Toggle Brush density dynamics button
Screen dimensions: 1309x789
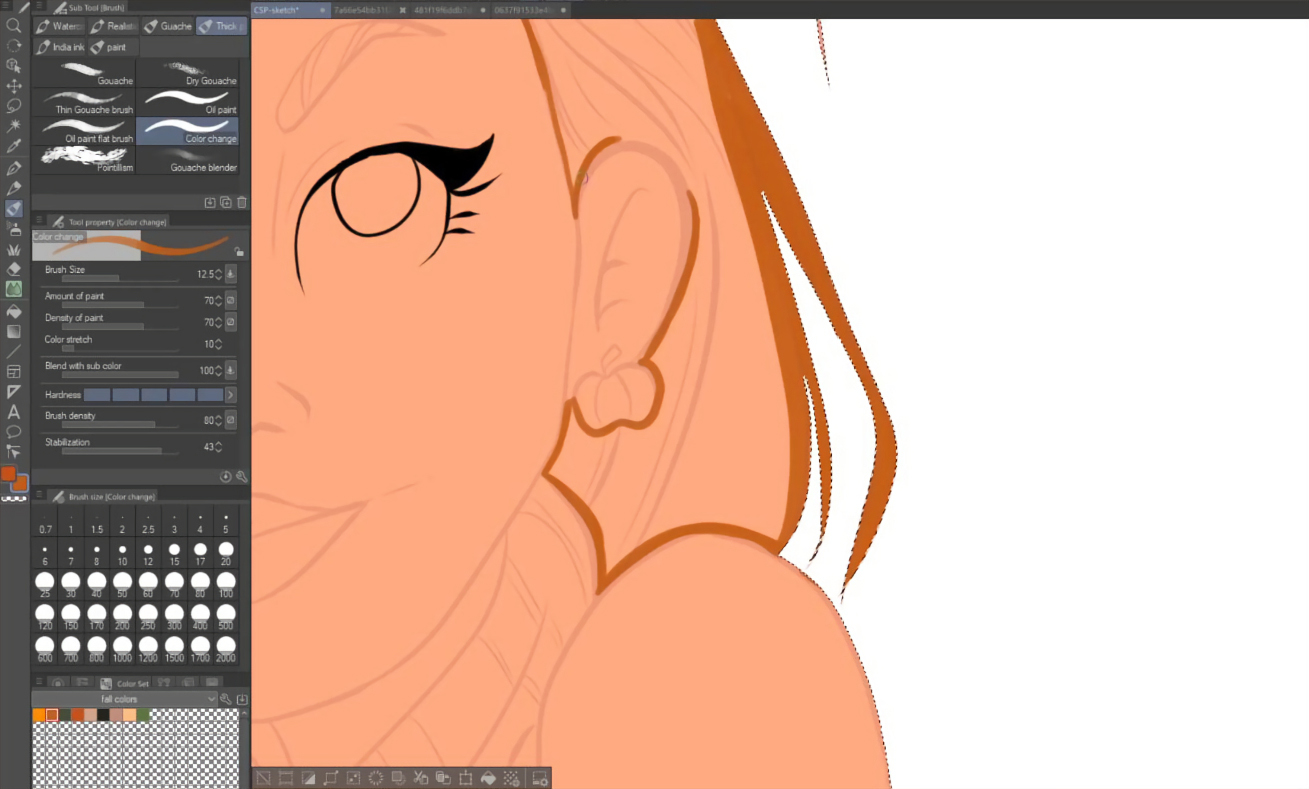(x=231, y=420)
